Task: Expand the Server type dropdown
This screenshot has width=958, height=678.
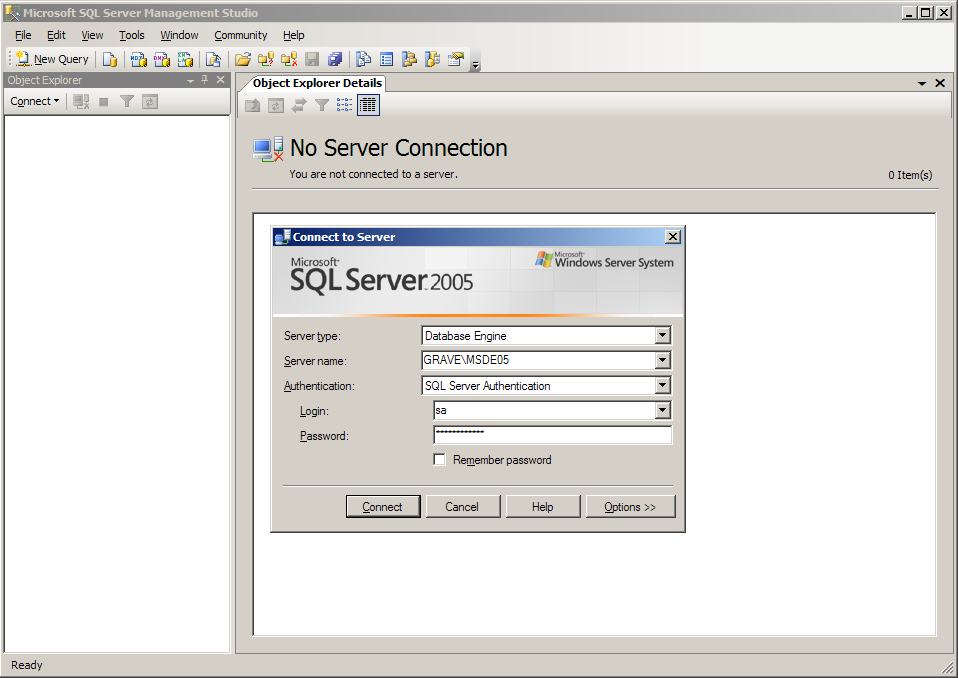Action: (x=662, y=335)
